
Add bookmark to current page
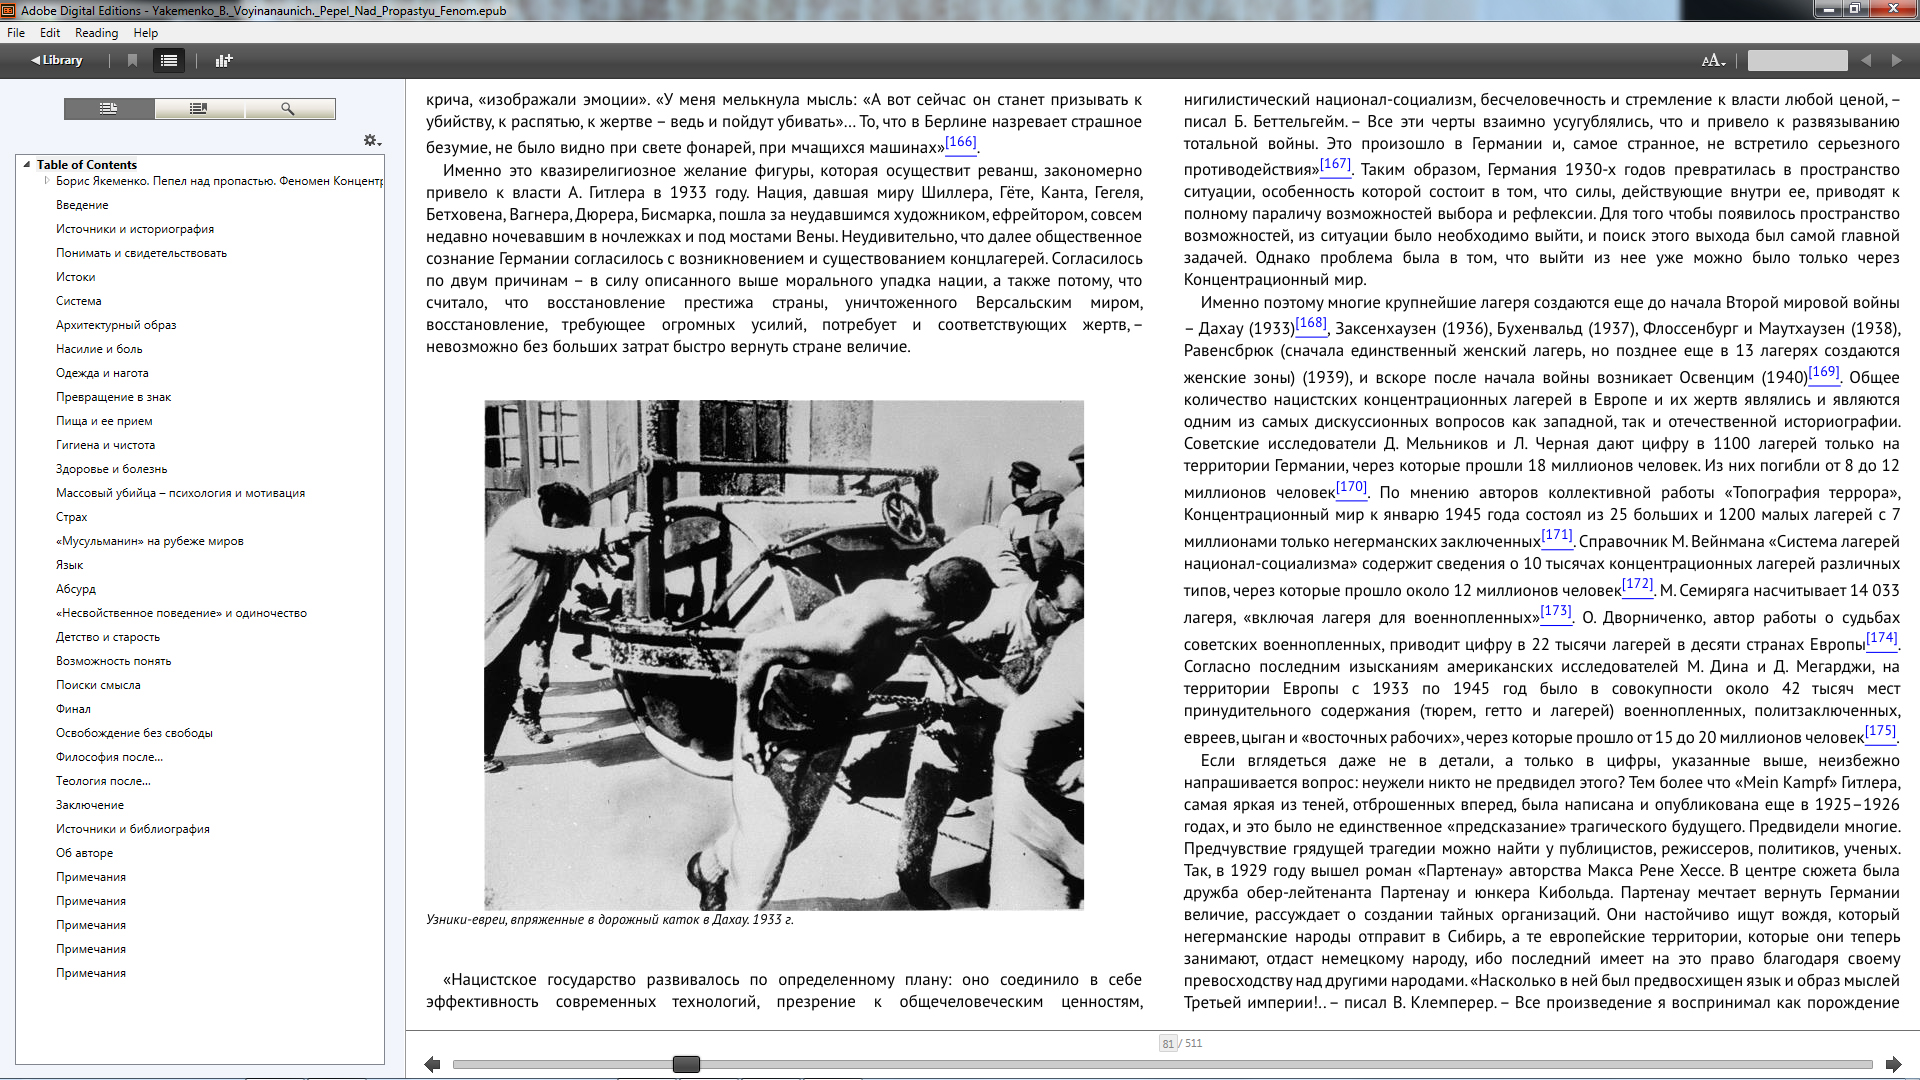[x=132, y=60]
